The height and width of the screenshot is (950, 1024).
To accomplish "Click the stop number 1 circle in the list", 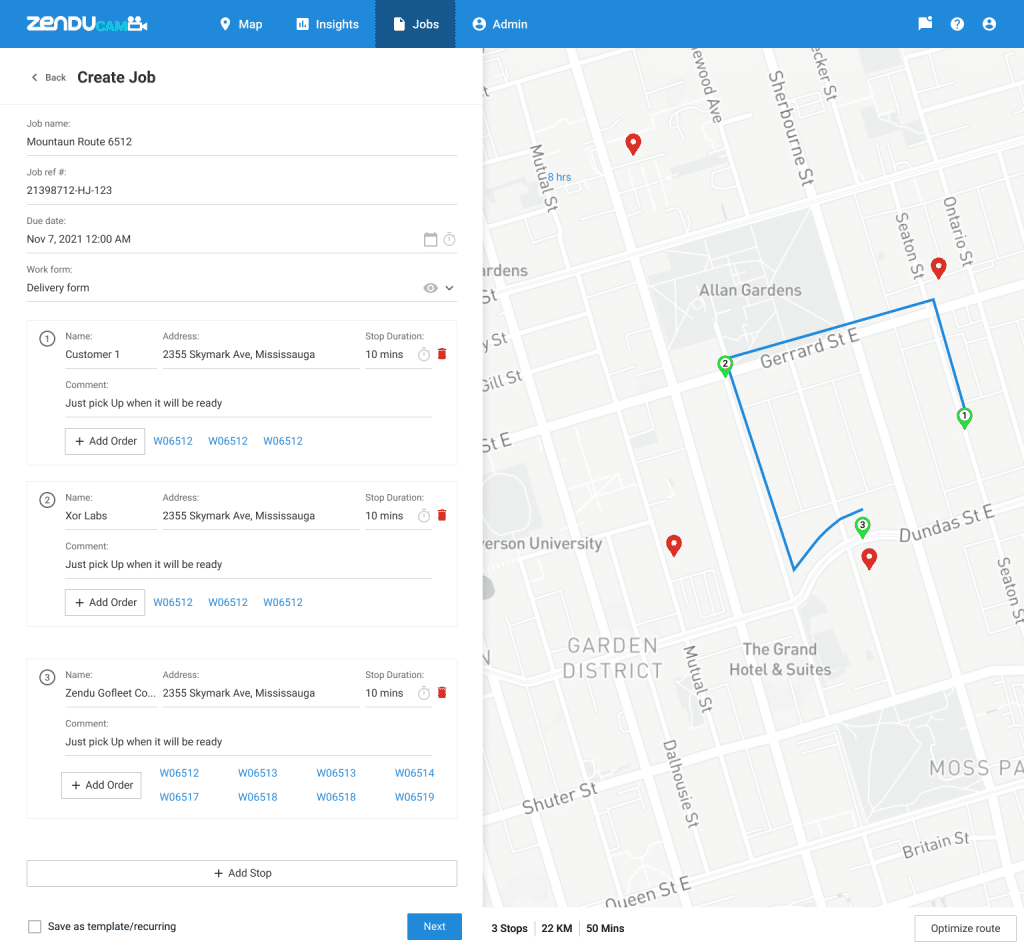I will click(x=47, y=340).
